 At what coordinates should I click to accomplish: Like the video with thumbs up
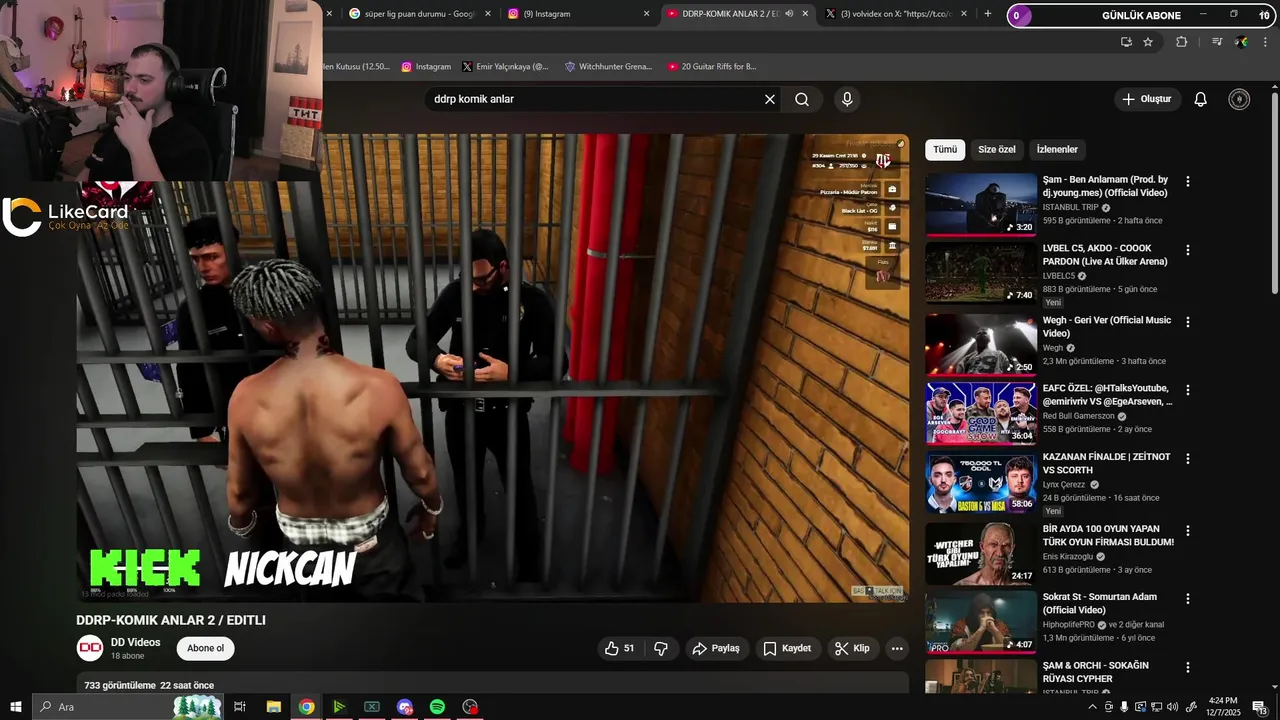click(x=620, y=648)
